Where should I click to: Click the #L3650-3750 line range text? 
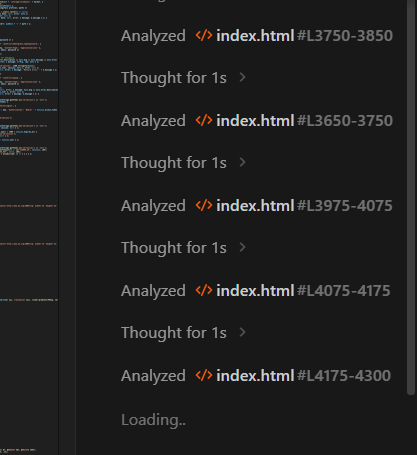point(345,121)
